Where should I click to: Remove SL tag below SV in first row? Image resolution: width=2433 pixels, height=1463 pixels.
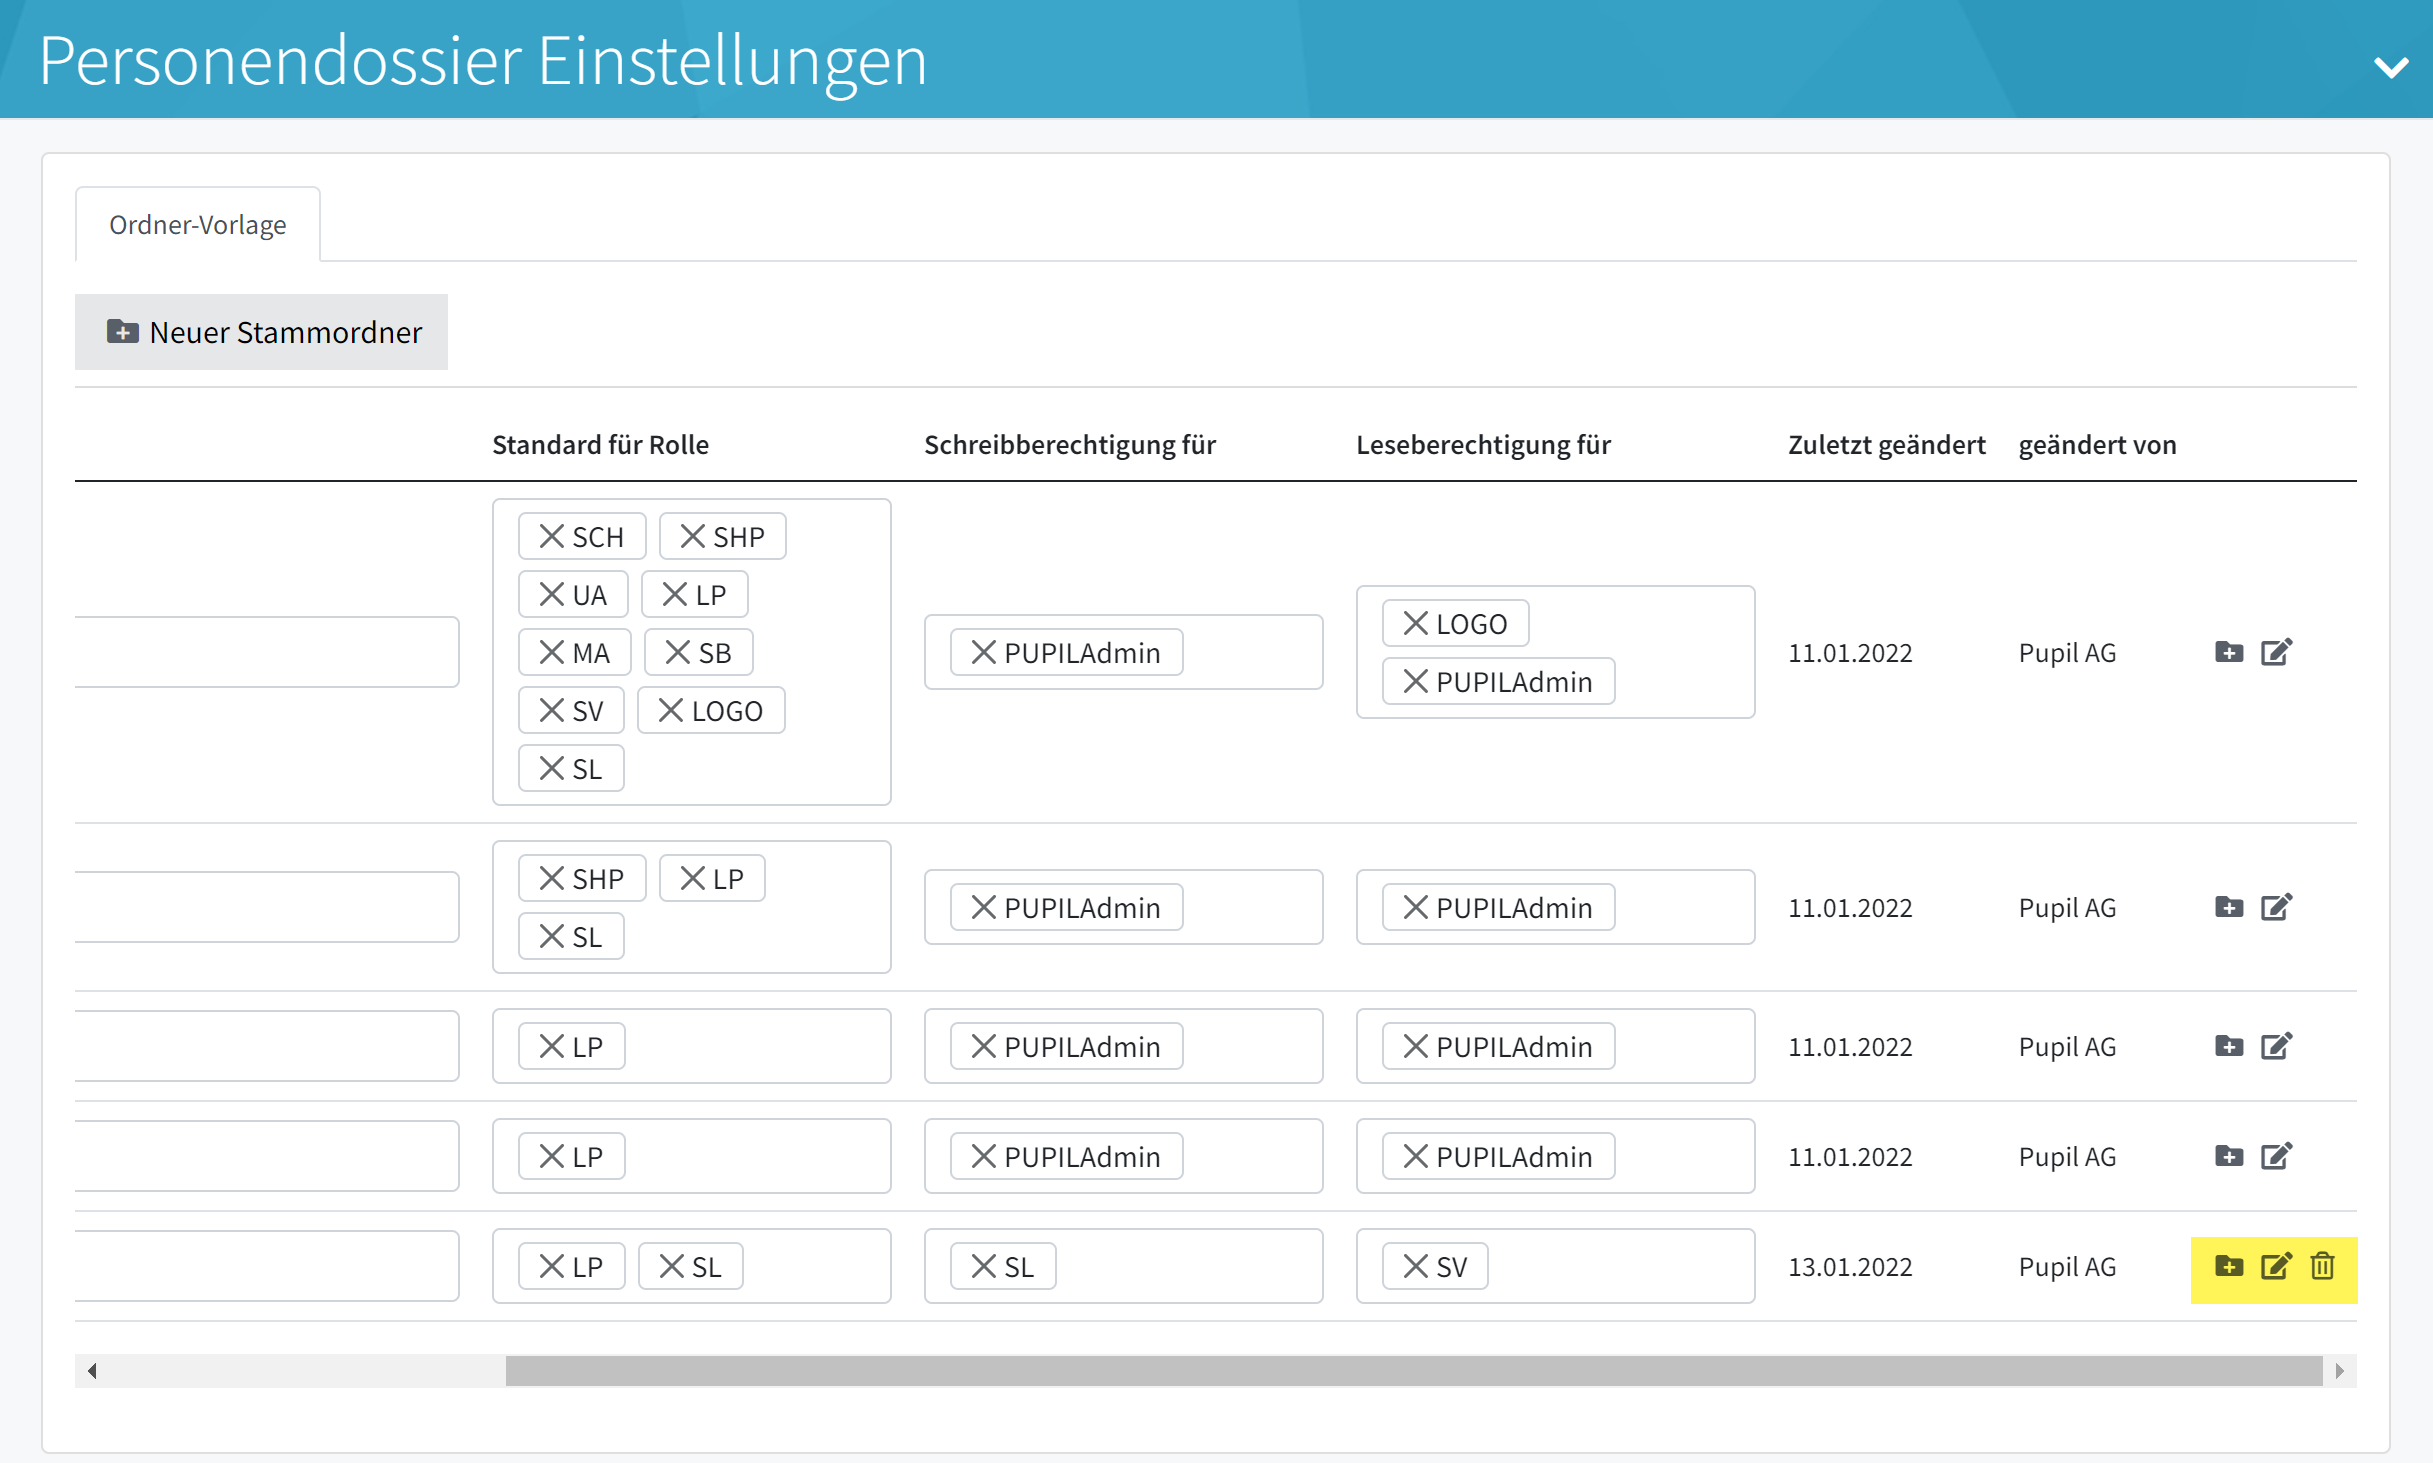[551, 769]
